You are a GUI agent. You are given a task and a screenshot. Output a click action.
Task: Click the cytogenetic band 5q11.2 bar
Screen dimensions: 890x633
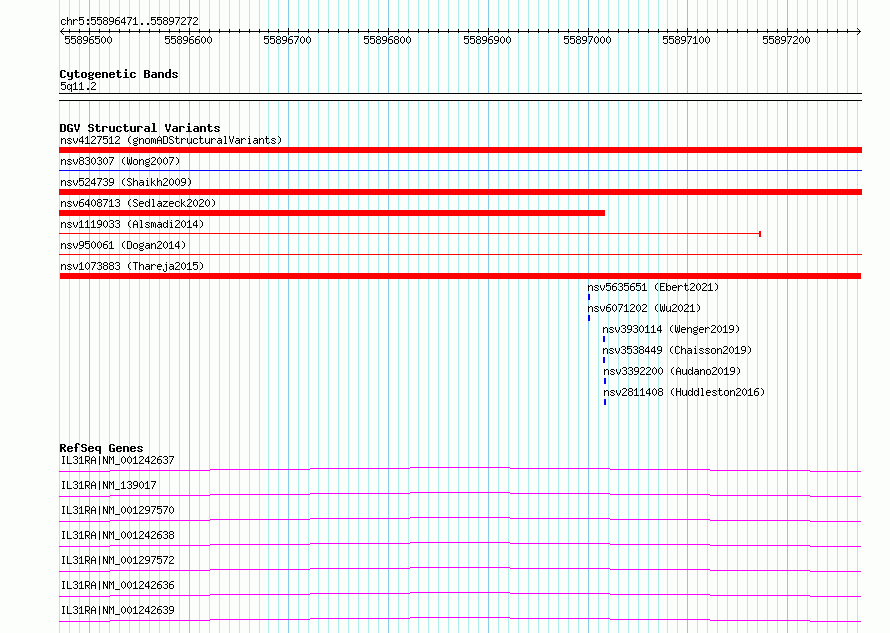[460, 97]
